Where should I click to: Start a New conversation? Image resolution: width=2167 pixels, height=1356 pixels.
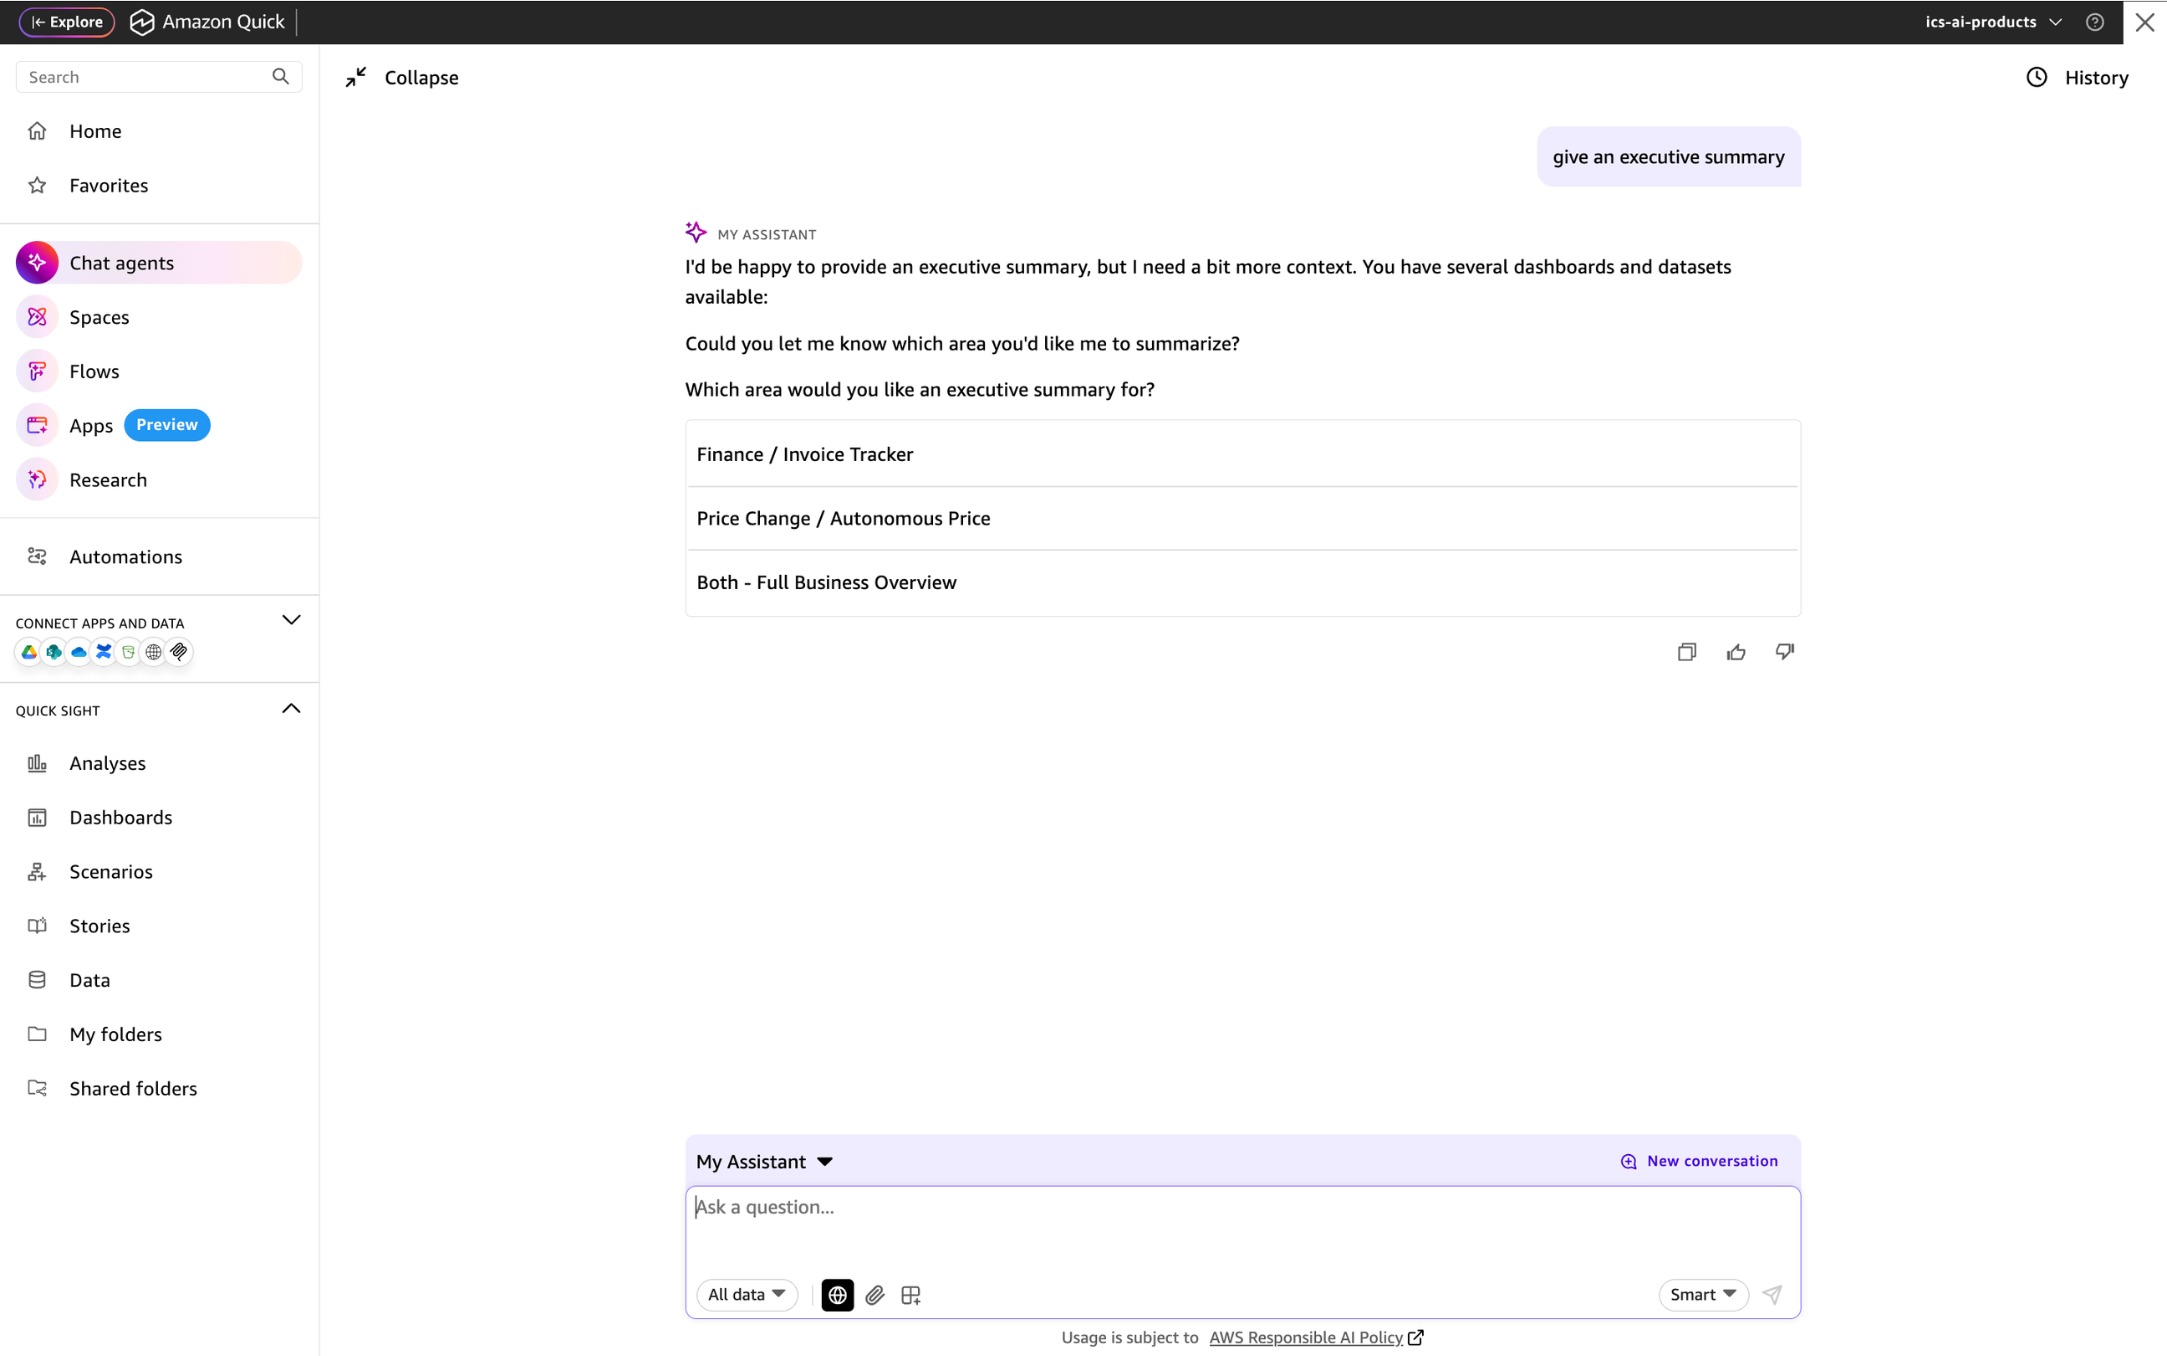[x=1699, y=1161]
